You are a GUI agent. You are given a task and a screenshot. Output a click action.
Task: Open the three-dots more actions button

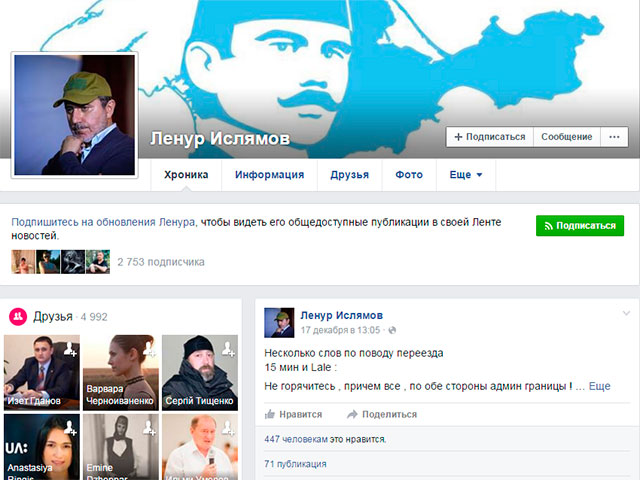coord(614,137)
